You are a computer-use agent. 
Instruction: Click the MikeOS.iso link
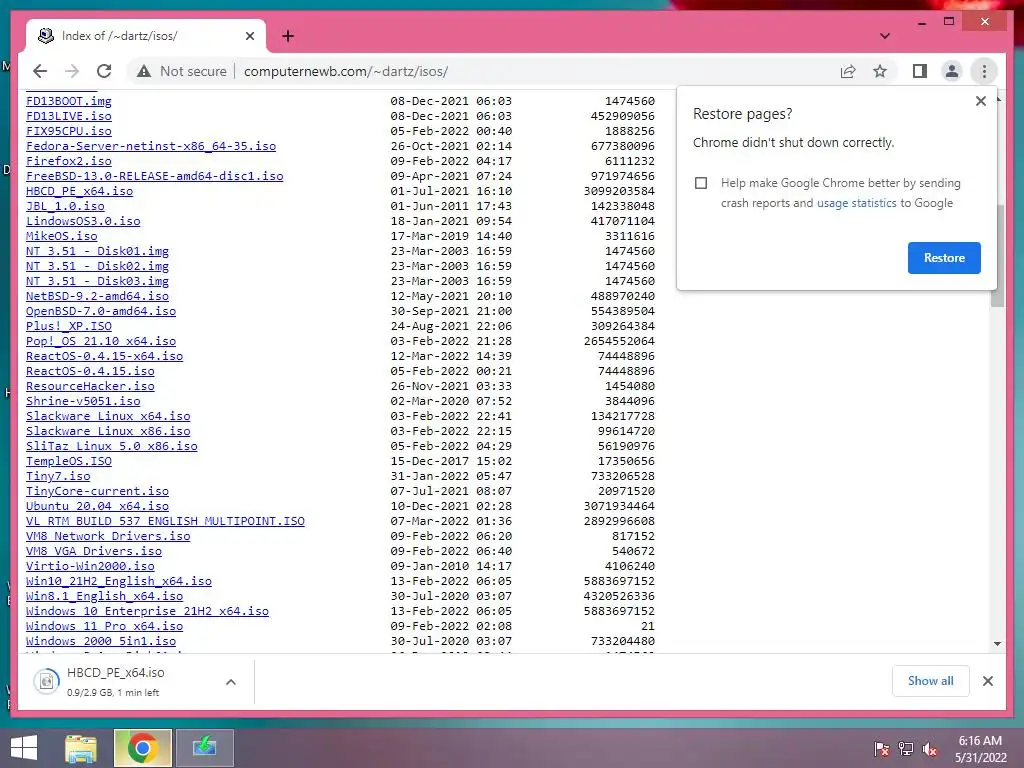[61, 236]
